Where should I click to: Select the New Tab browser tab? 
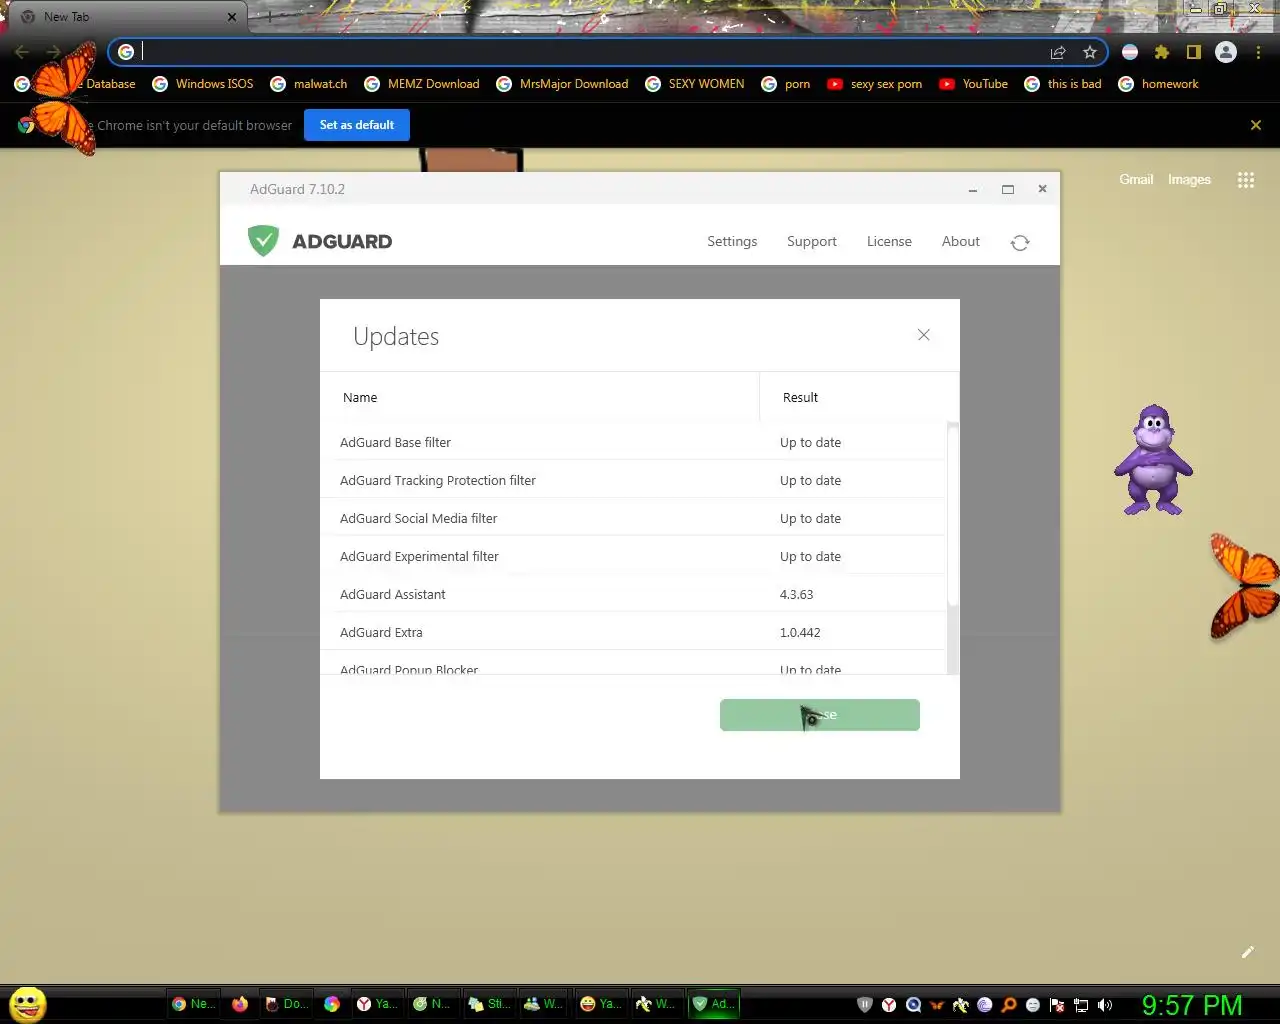125,17
